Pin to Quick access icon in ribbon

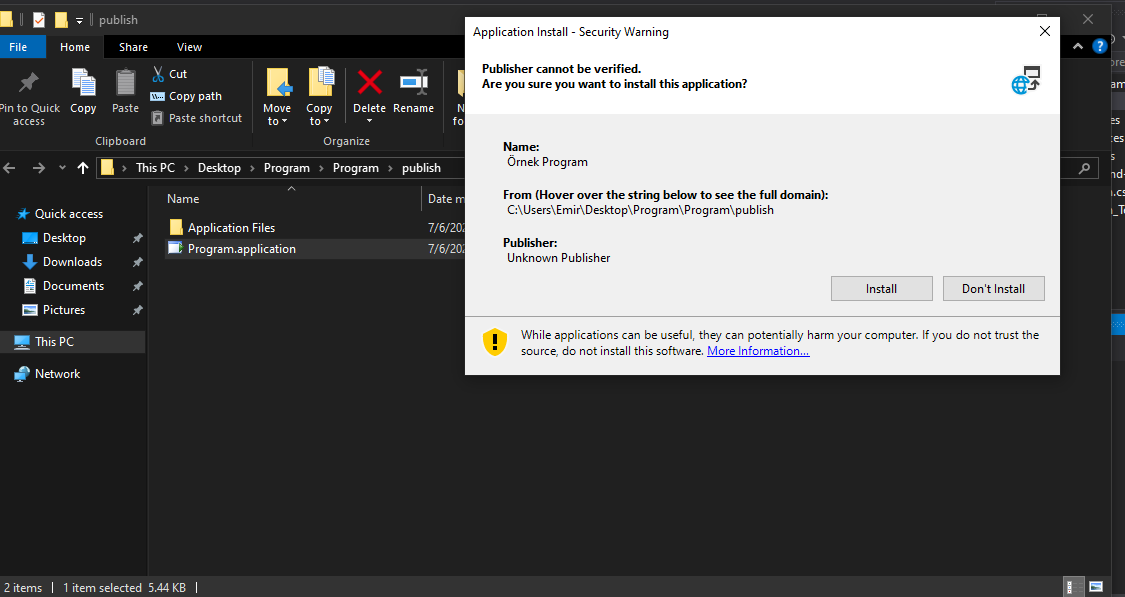[29, 83]
